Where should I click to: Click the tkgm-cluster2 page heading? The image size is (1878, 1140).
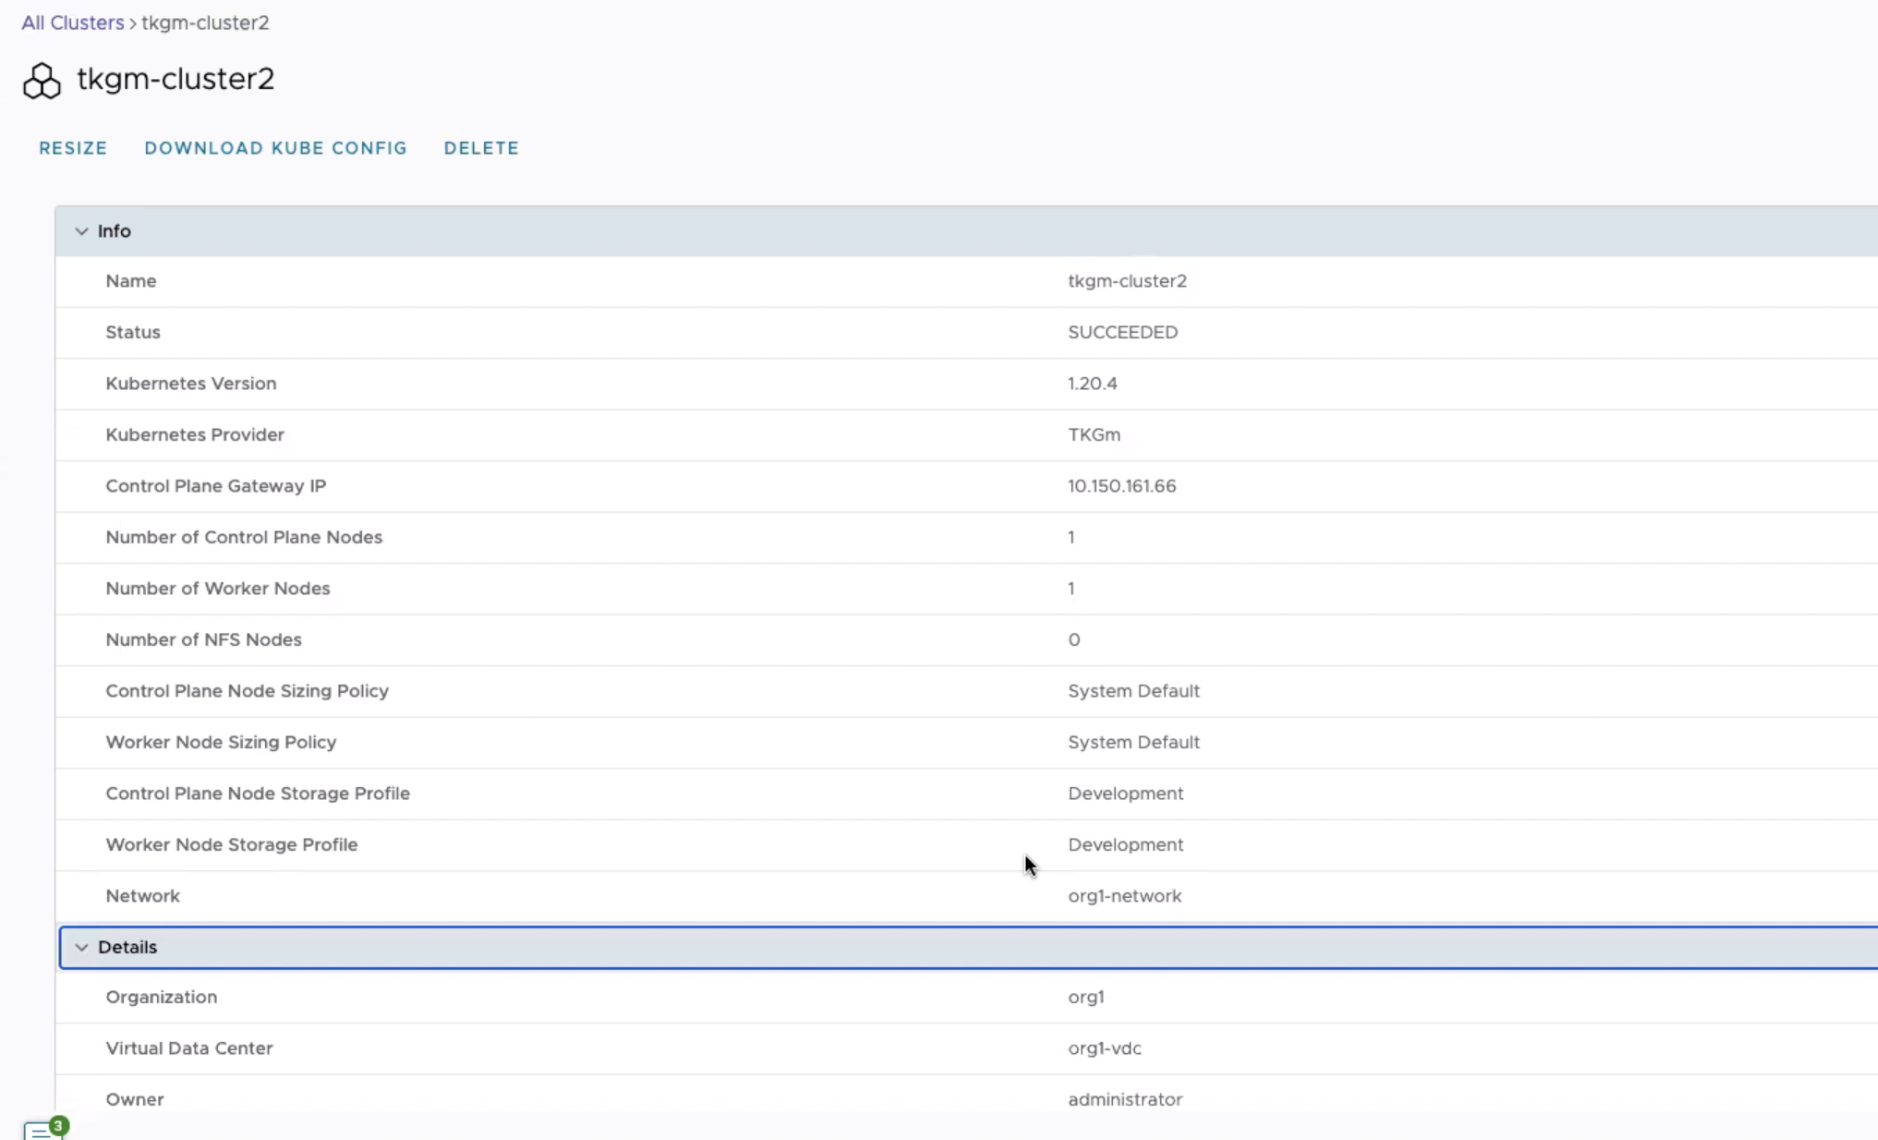176,79
